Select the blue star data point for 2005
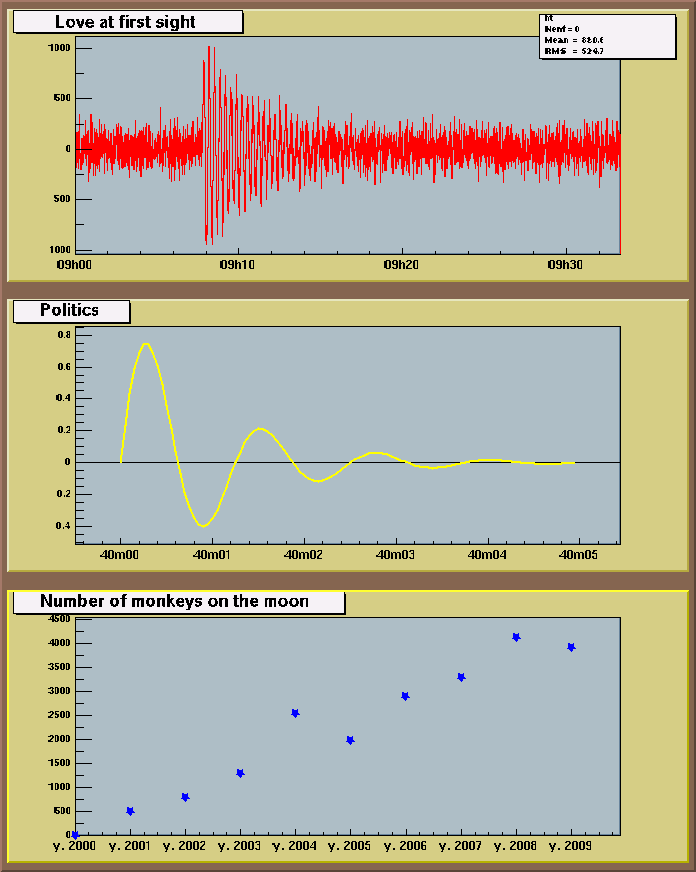696x872 pixels. 350,740
